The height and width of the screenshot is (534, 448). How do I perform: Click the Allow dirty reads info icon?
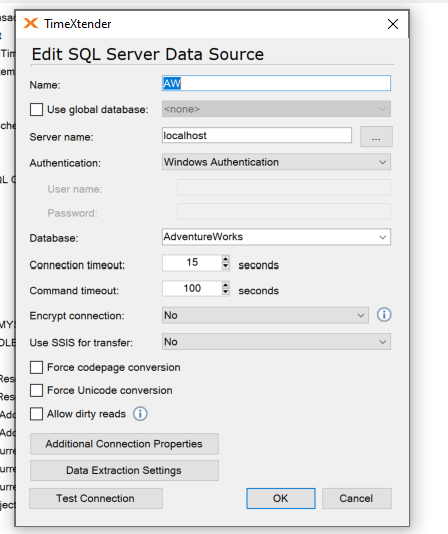140,414
